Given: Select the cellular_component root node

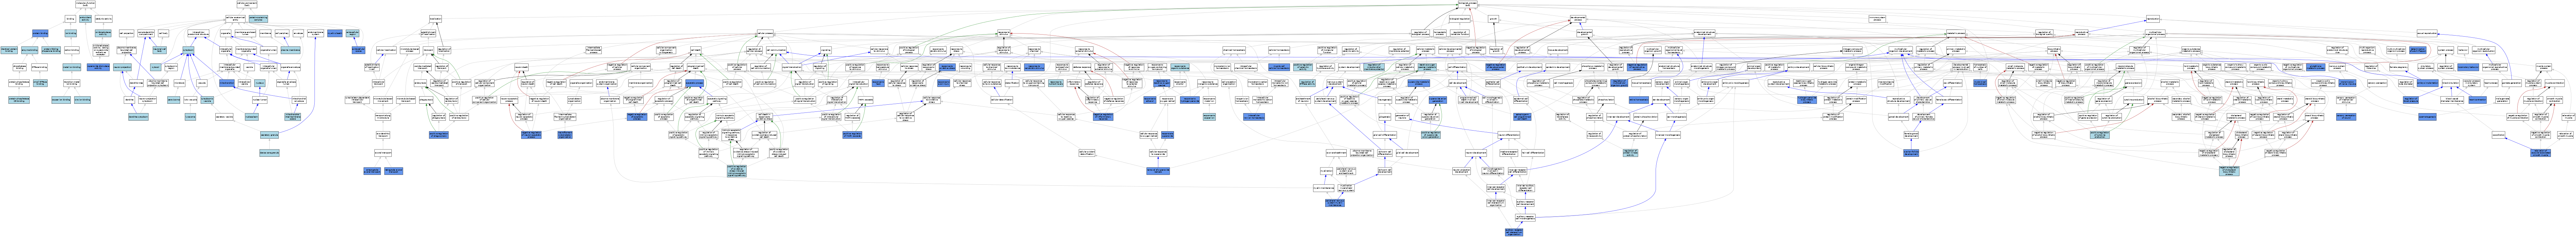Looking at the screenshot, I should [x=247, y=4].
